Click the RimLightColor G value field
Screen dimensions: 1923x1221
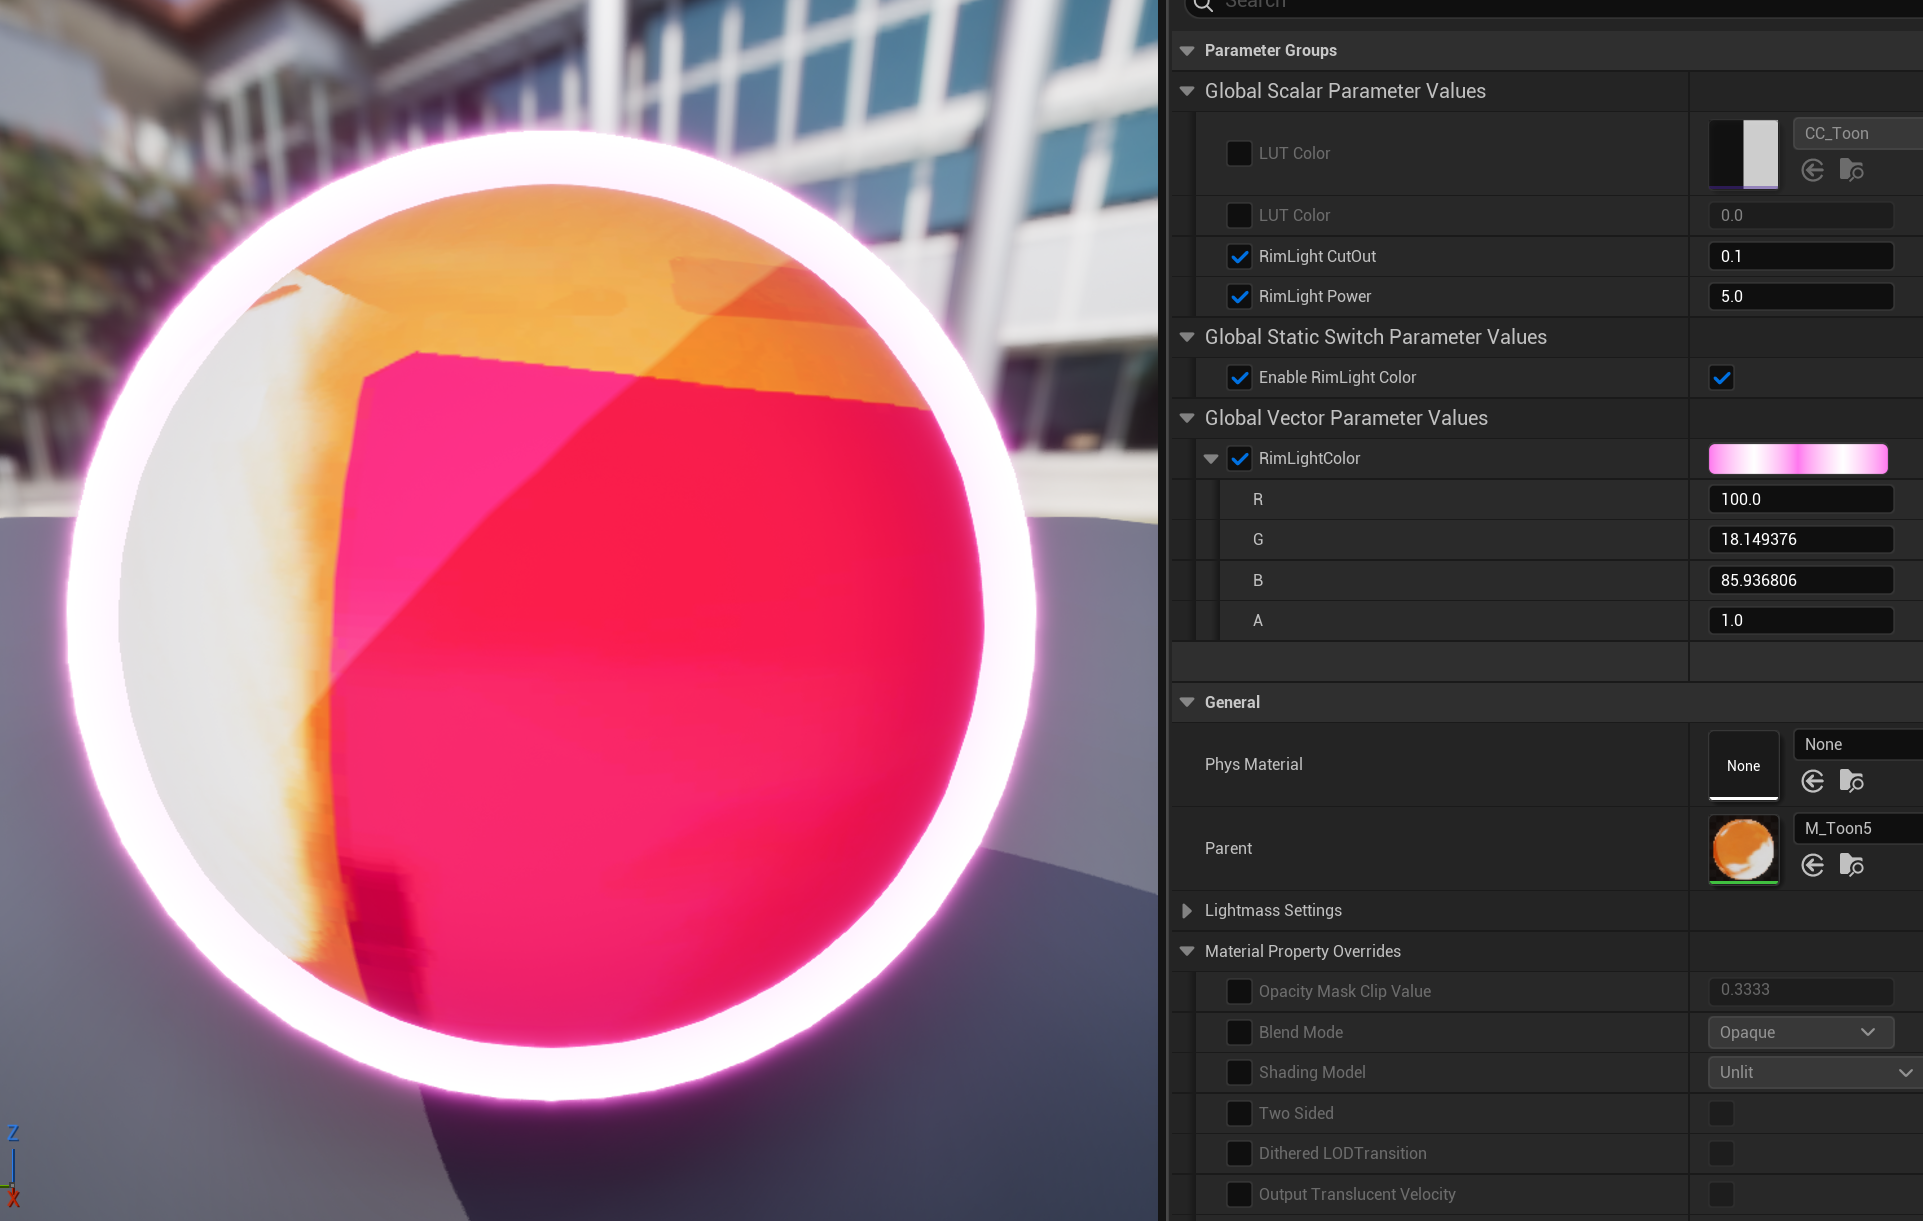click(x=1800, y=540)
